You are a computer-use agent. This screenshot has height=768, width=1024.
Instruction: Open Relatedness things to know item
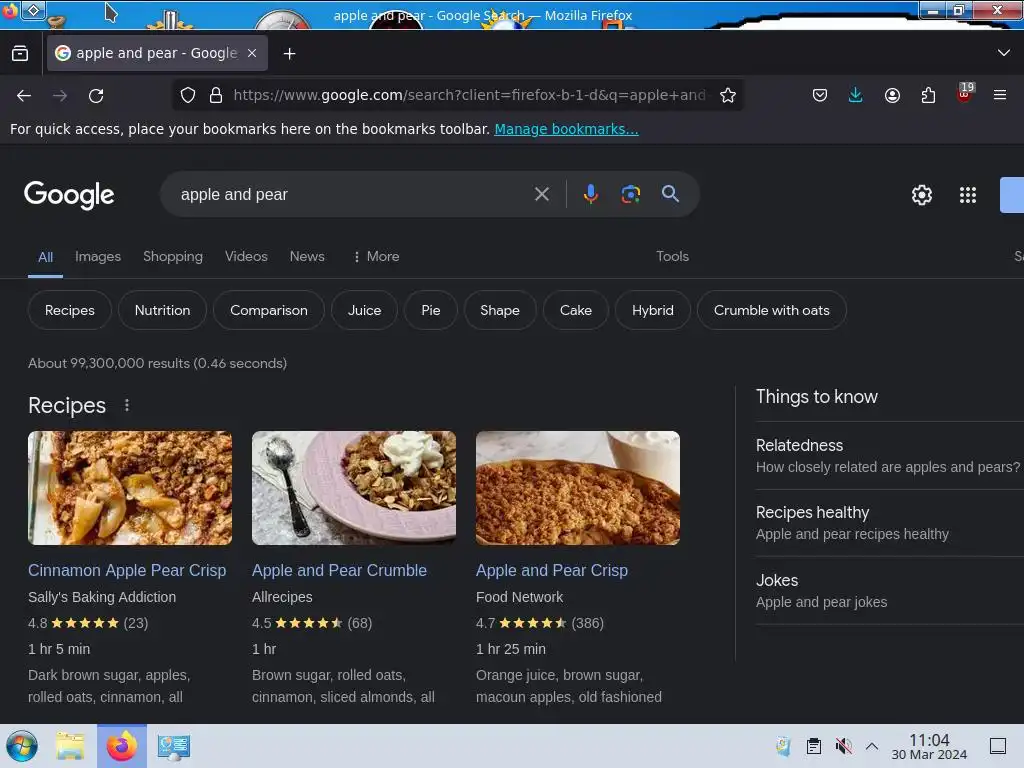click(x=888, y=456)
